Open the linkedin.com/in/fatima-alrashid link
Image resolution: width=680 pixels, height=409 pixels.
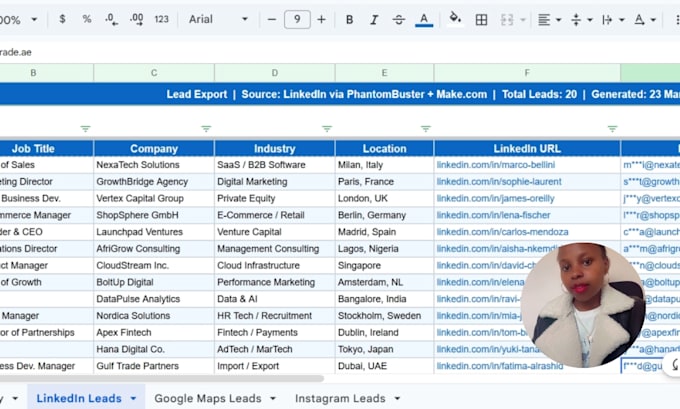coord(500,366)
